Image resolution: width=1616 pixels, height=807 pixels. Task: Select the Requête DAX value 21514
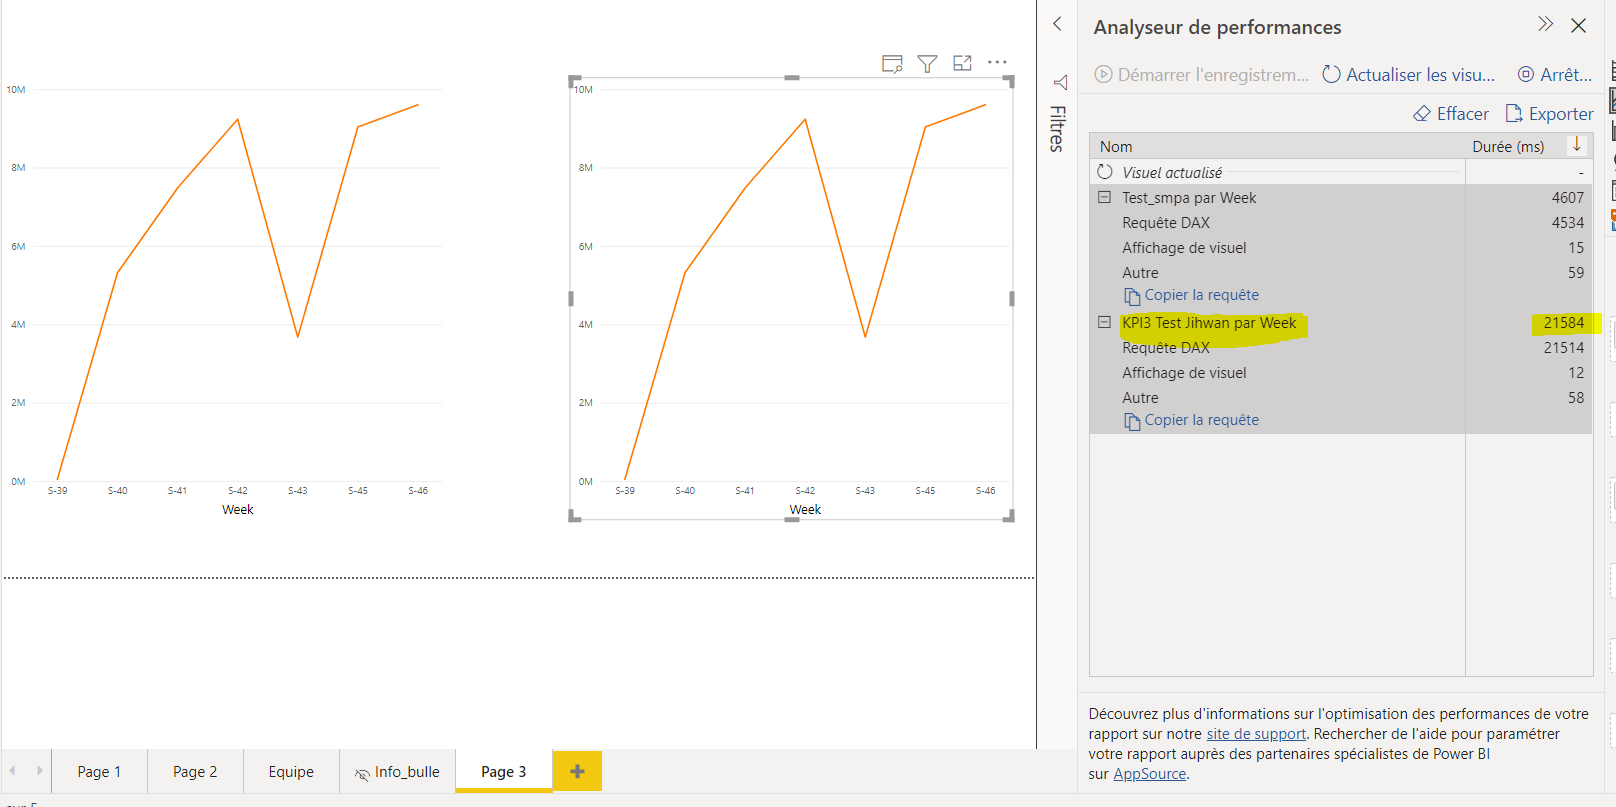pos(1563,348)
